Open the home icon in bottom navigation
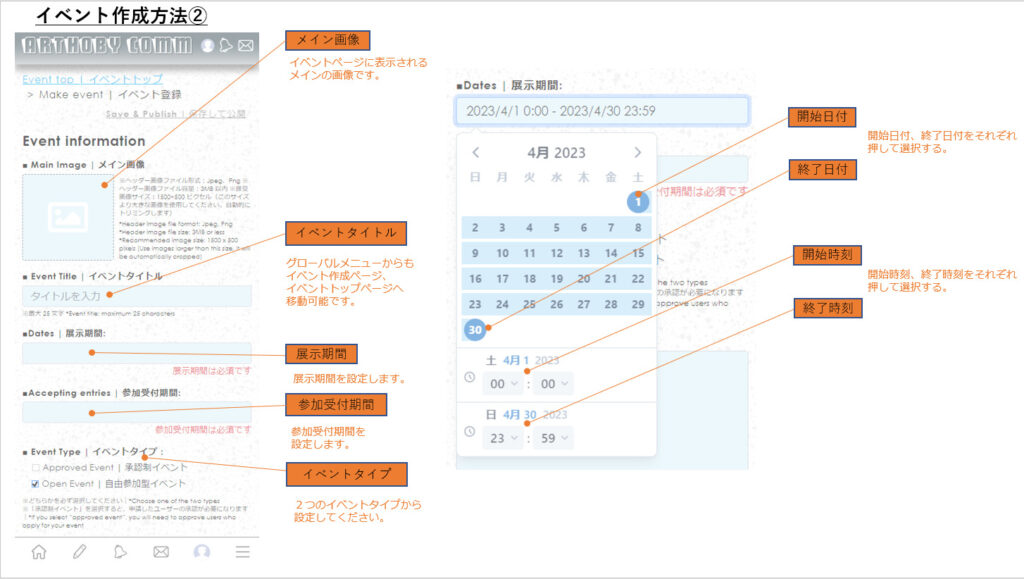This screenshot has height=579, width=1024. (x=38, y=550)
